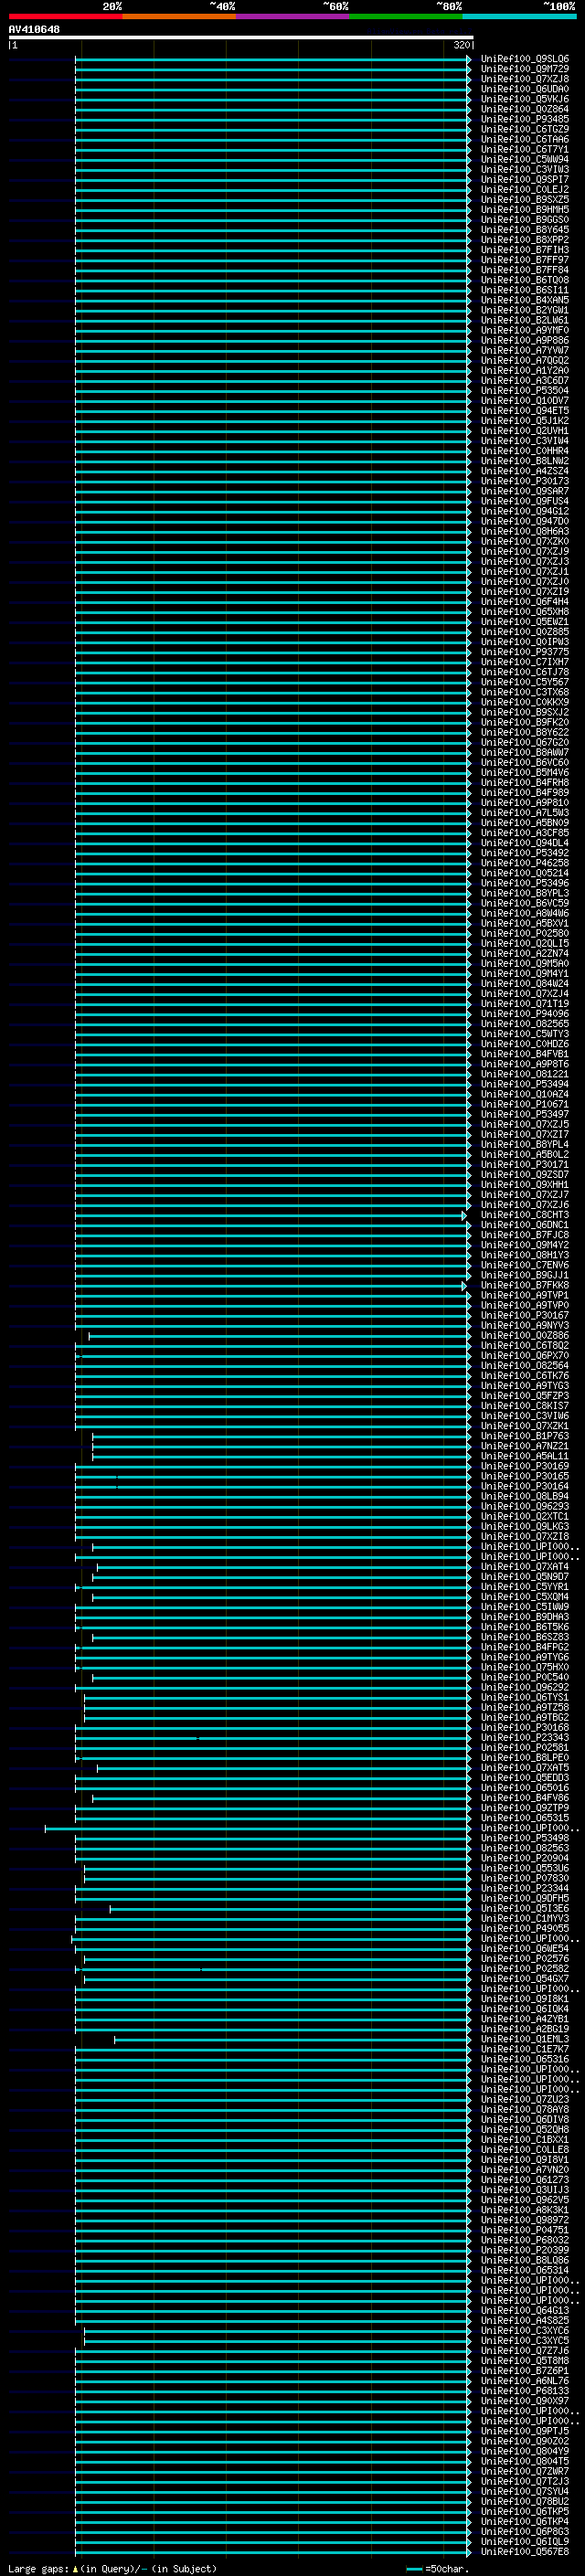
Task: Click the orange ~40% identity legend segment
Action: 179,17
